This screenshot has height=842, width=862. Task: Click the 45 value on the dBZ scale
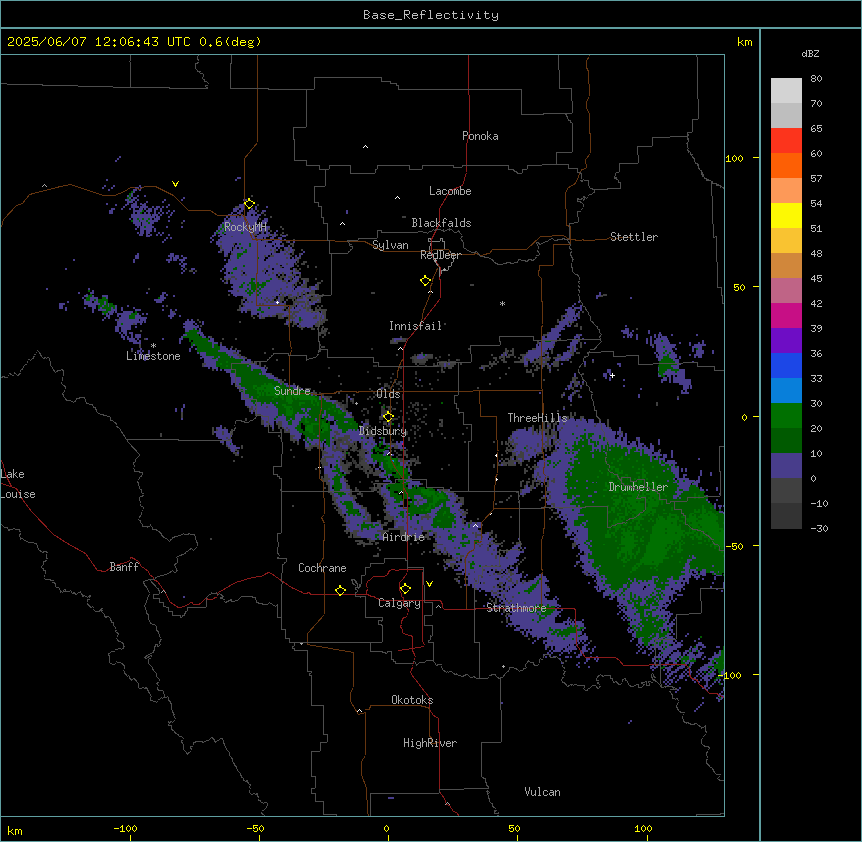click(x=816, y=279)
